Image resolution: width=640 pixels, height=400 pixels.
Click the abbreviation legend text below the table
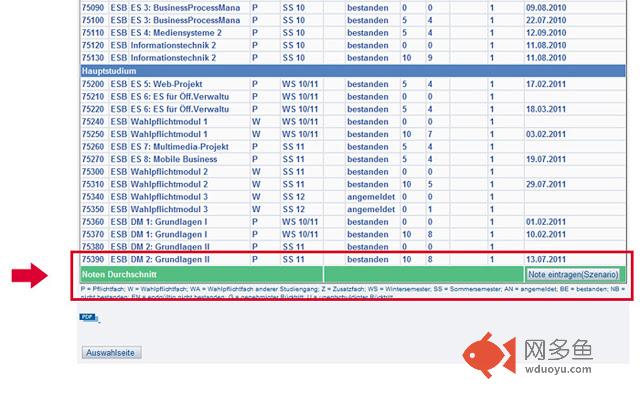(353, 293)
